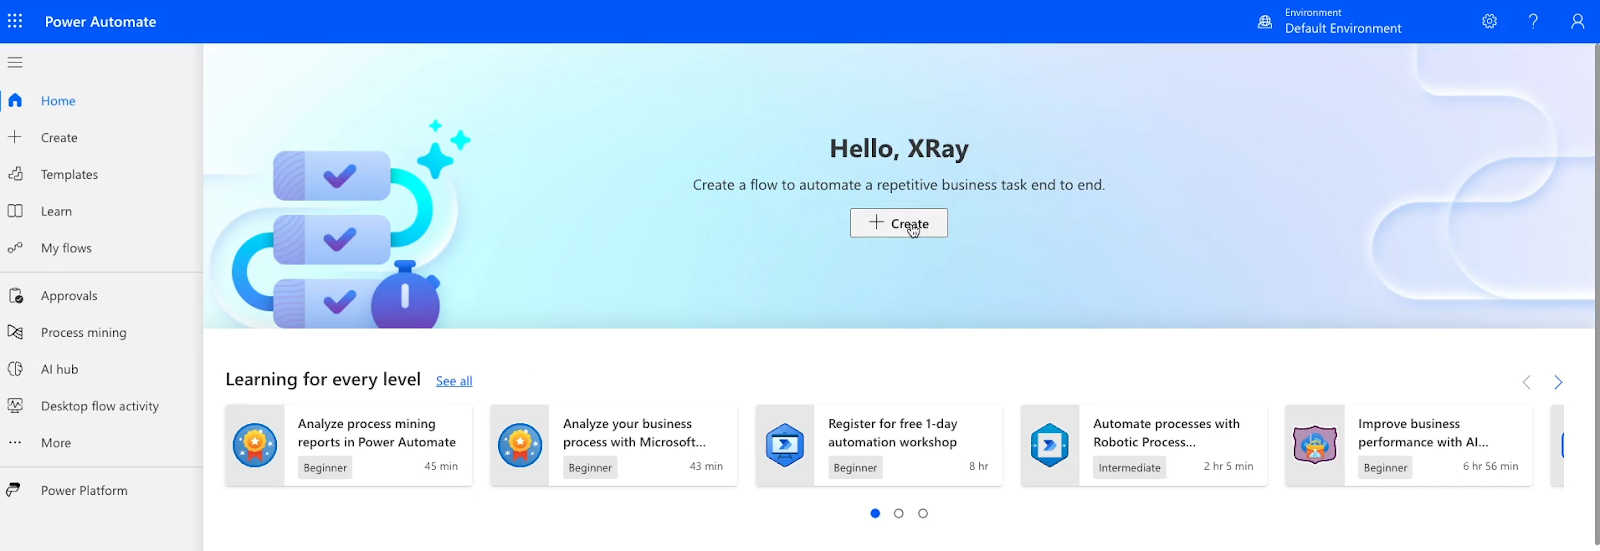Click the My flows icon in sidebar

[15, 248]
